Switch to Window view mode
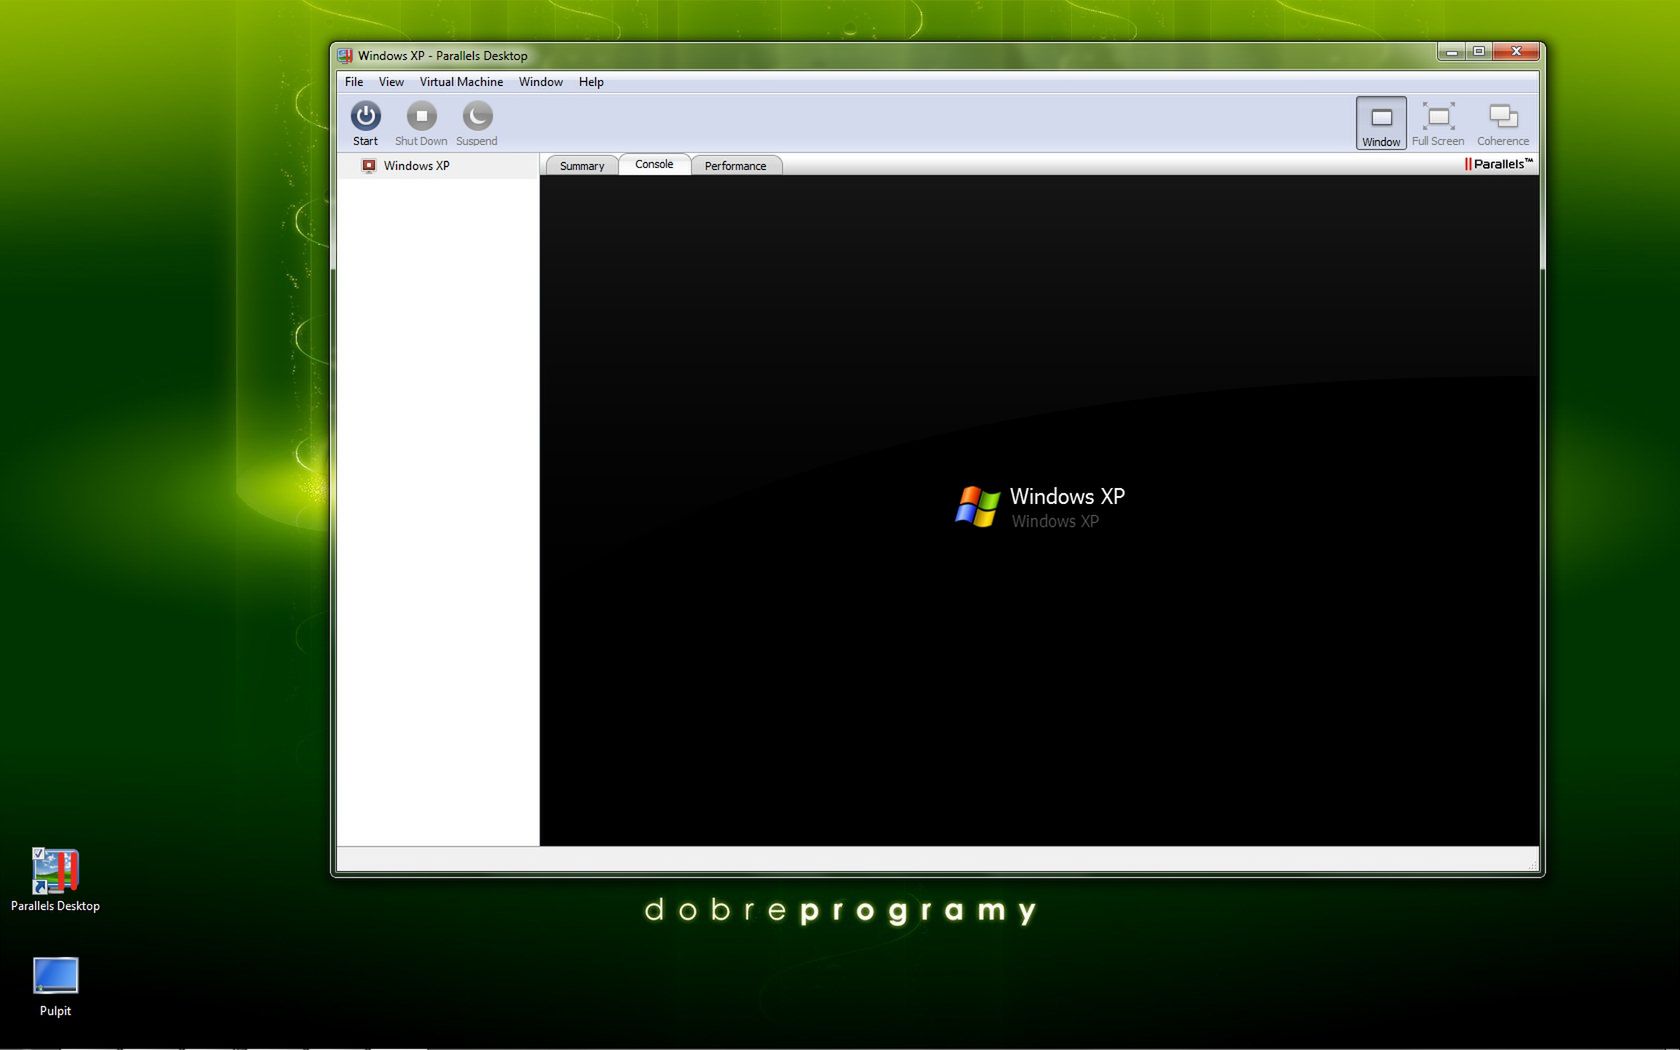The width and height of the screenshot is (1680, 1050). pyautogui.click(x=1381, y=123)
